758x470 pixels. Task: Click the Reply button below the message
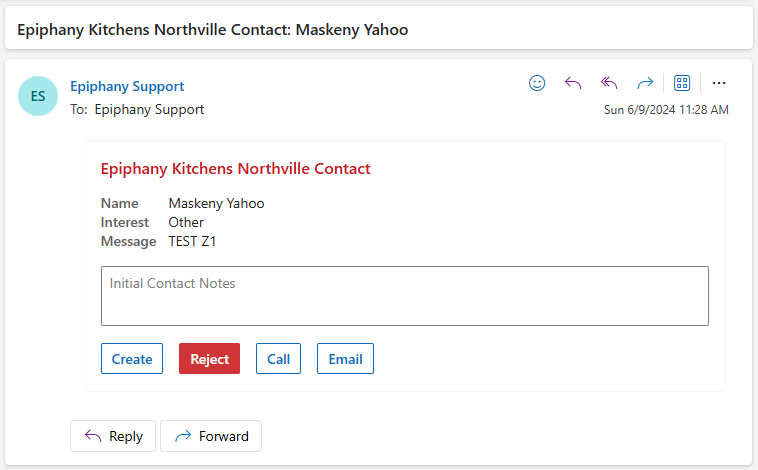[113, 436]
